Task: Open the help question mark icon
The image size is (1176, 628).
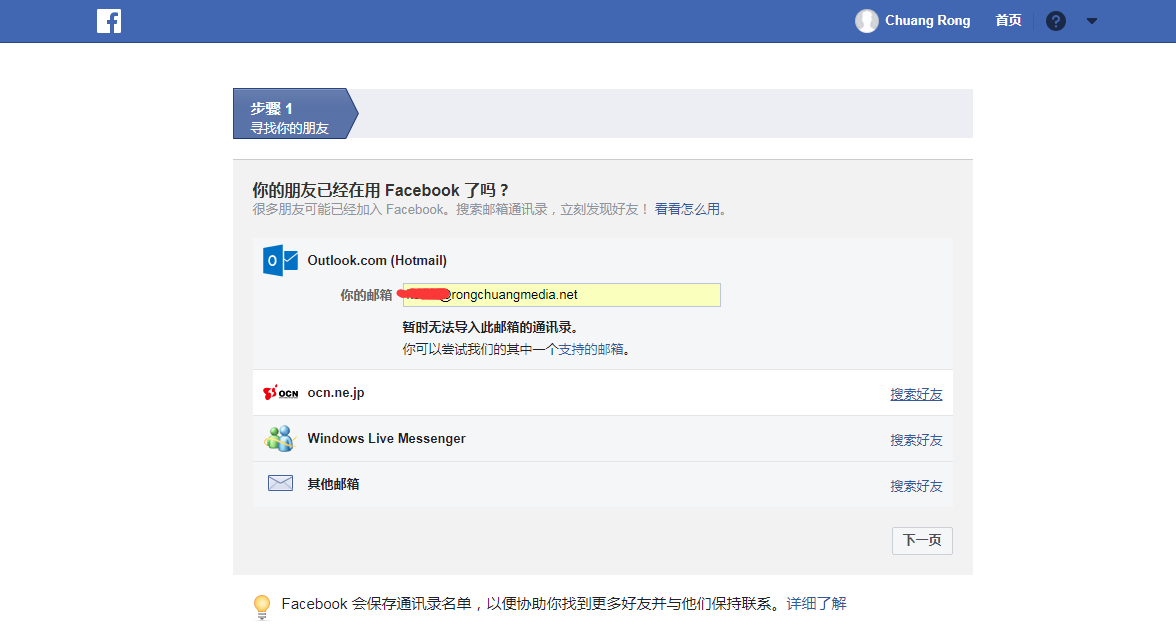Action: 1055,21
